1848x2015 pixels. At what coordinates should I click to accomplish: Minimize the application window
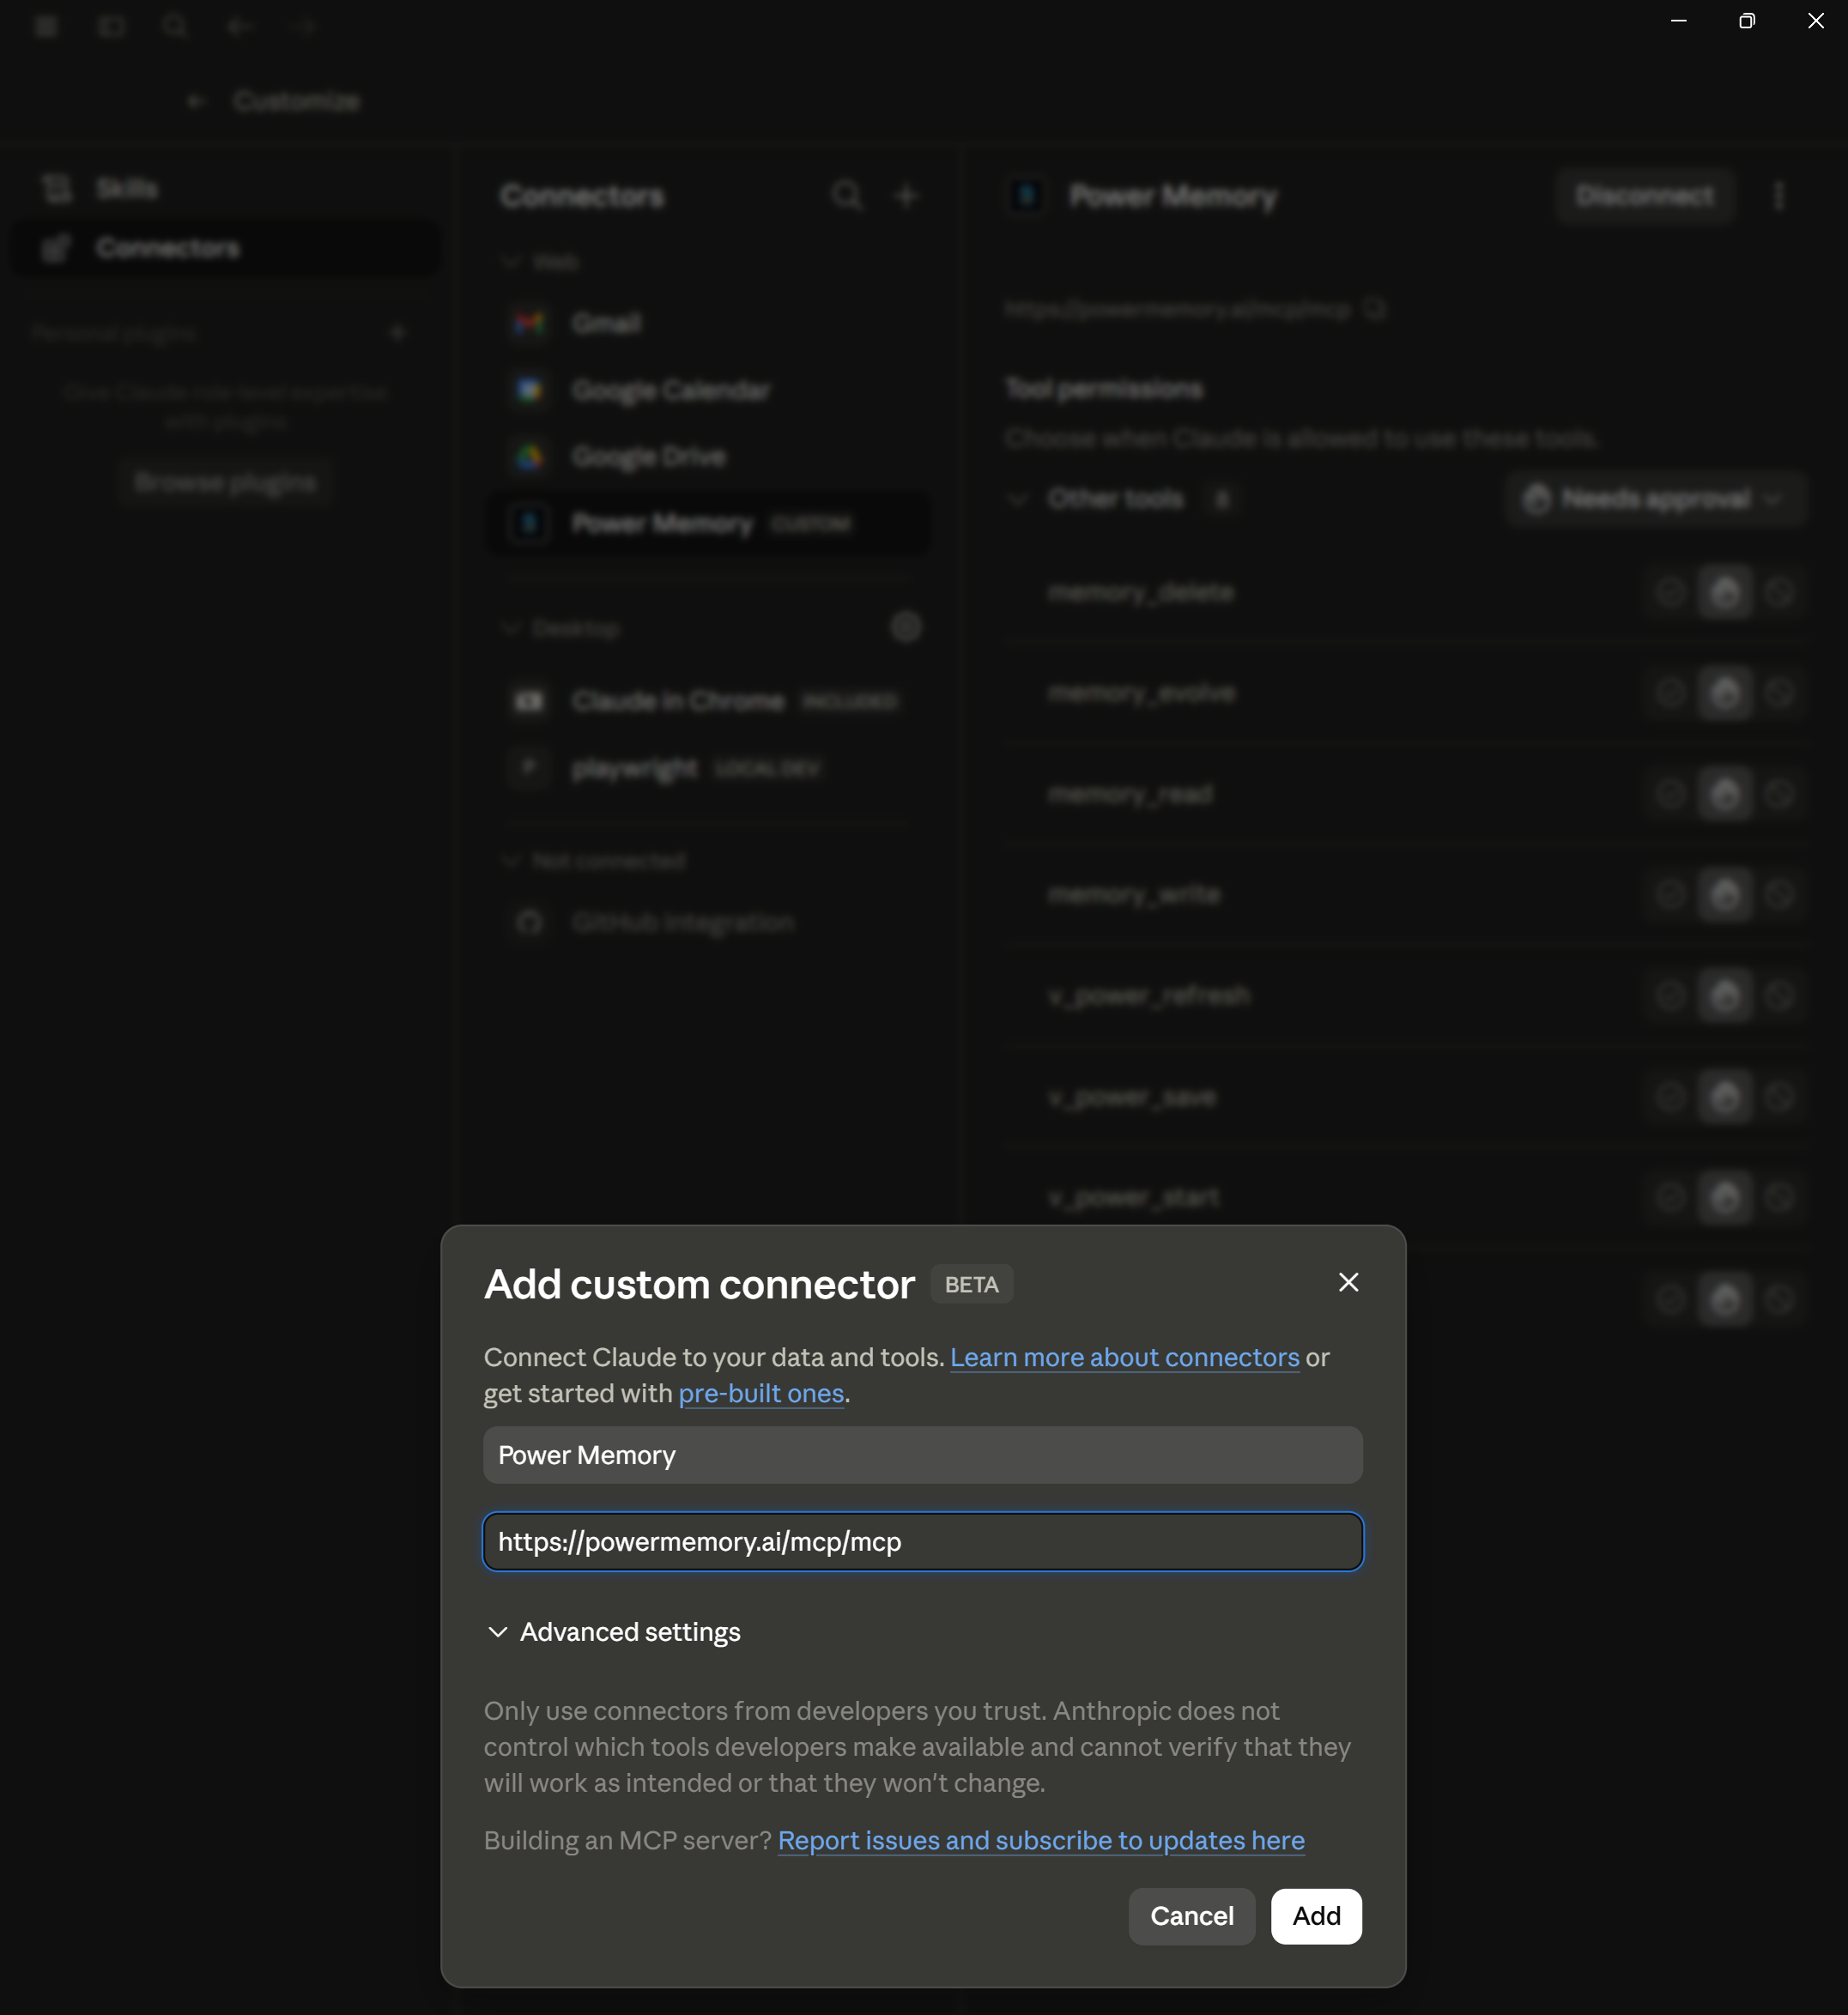point(1679,21)
